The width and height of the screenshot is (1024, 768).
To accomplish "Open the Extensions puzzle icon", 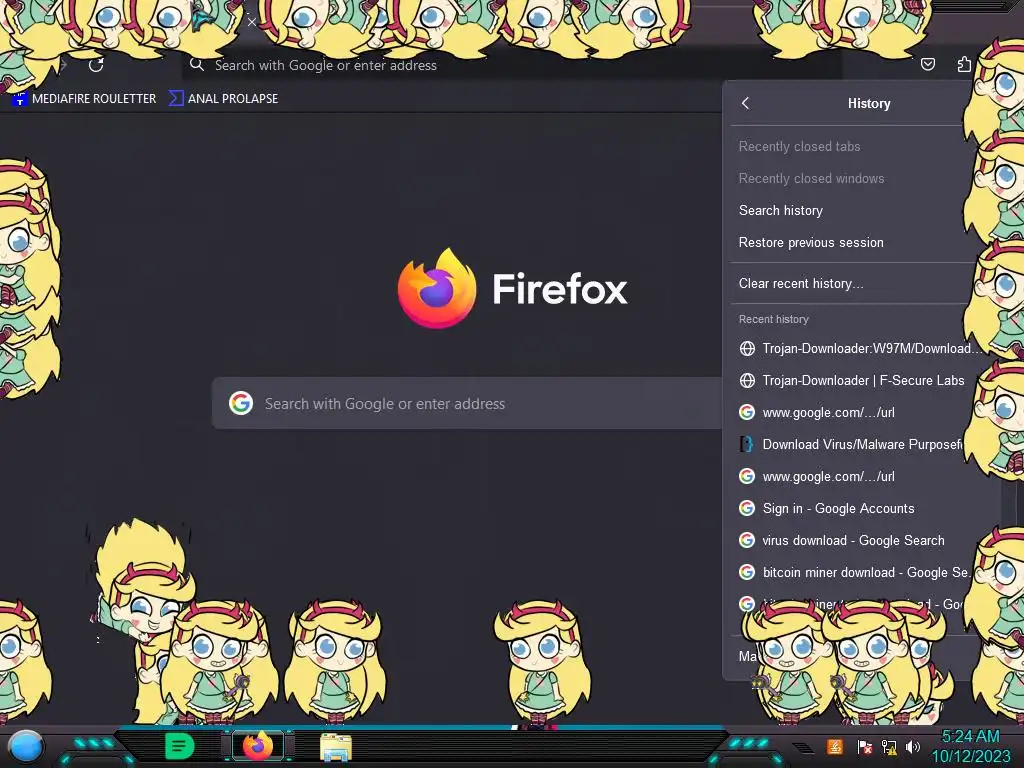I will (x=963, y=64).
